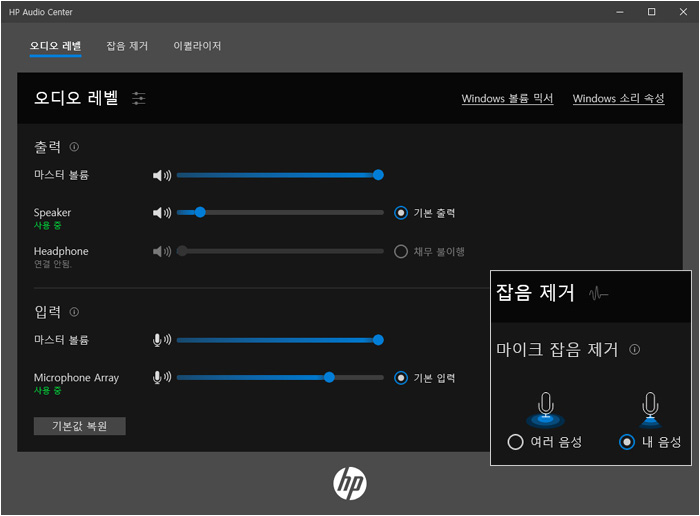Open the 잡음 제거 tab
Viewport: 700px width, 516px height.
[127, 46]
